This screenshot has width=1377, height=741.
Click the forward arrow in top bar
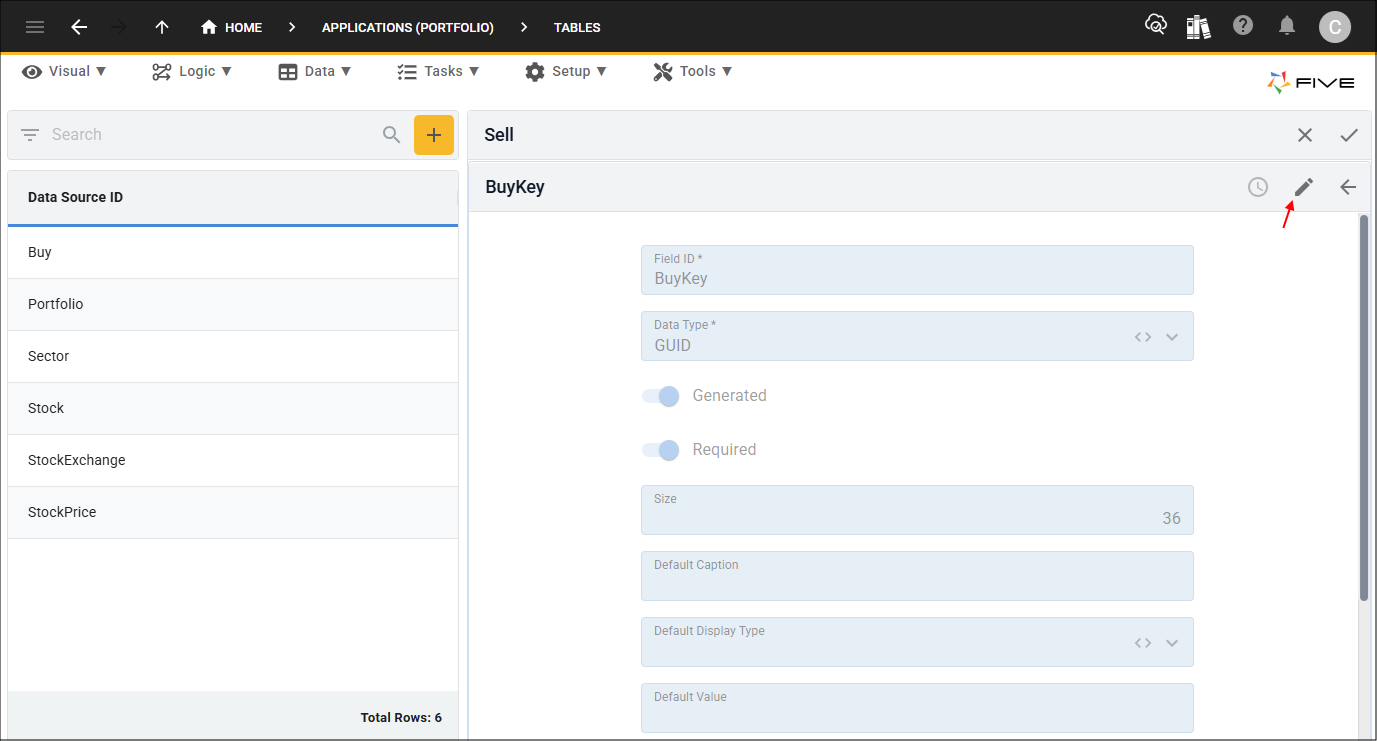(120, 27)
